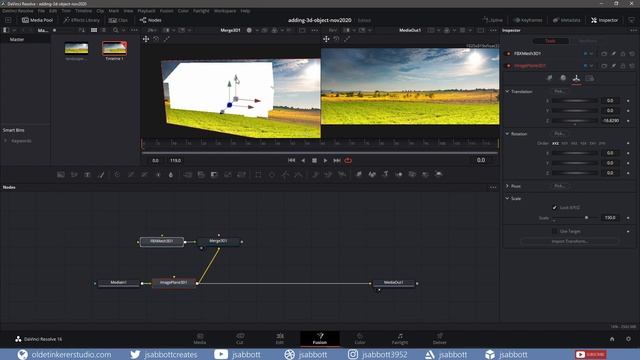This screenshot has height=360, width=640.
Task: Add a Text 3D node from the toolbar
Action: [x=386, y=175]
